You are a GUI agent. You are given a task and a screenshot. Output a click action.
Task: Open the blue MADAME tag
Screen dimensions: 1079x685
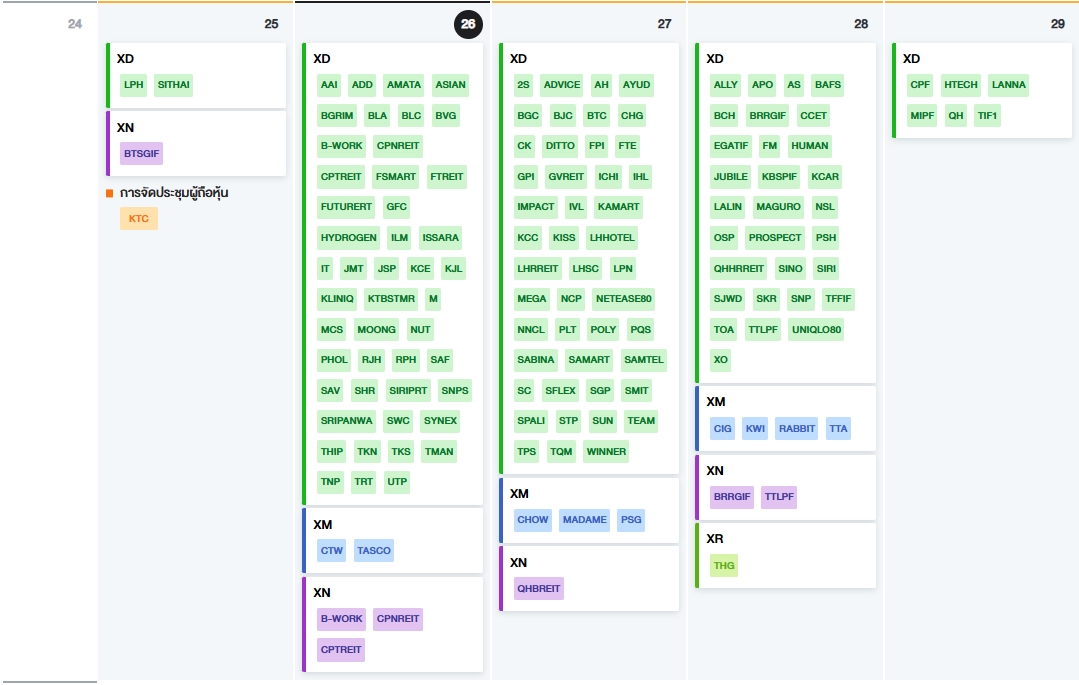pyautogui.click(x=584, y=520)
